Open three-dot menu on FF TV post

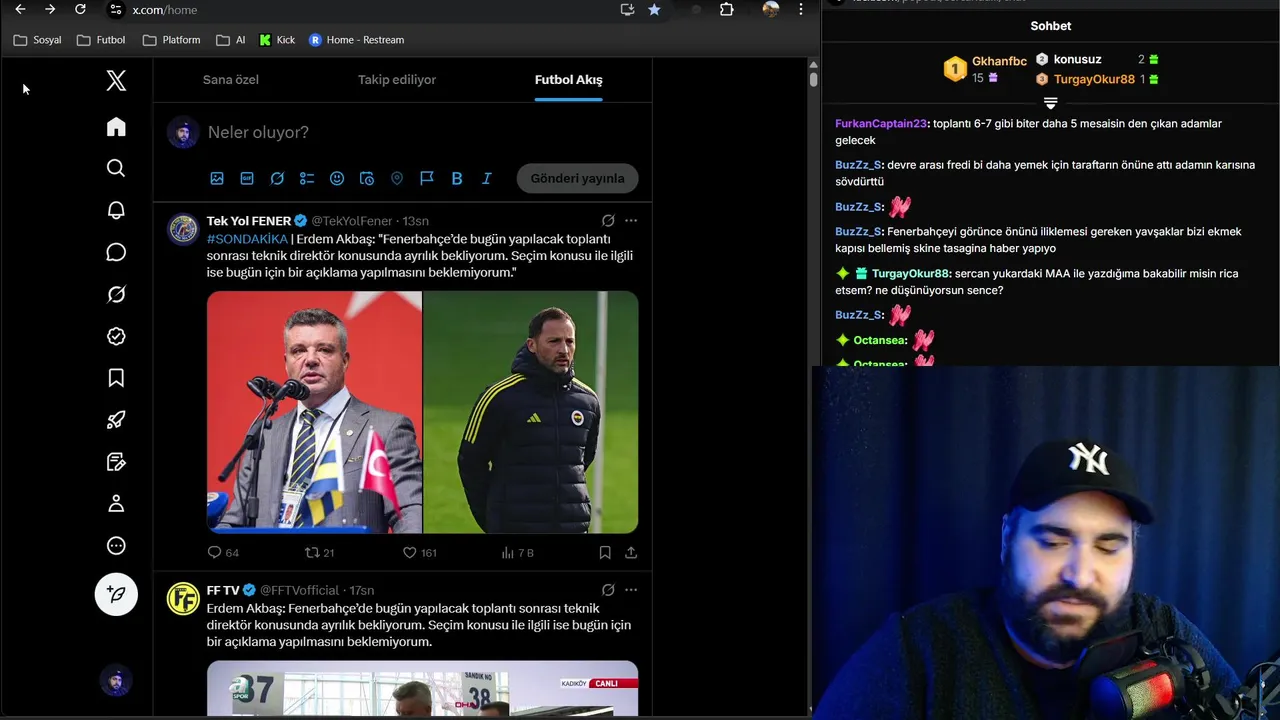pos(631,590)
